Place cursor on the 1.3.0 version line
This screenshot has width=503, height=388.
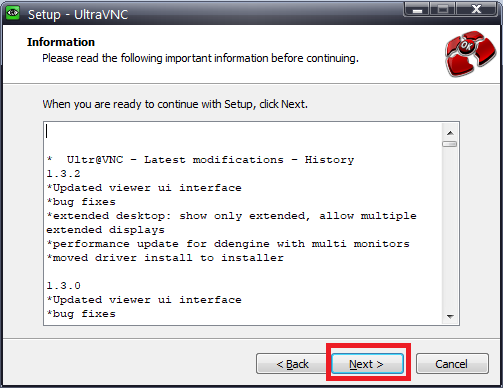[x=63, y=286]
